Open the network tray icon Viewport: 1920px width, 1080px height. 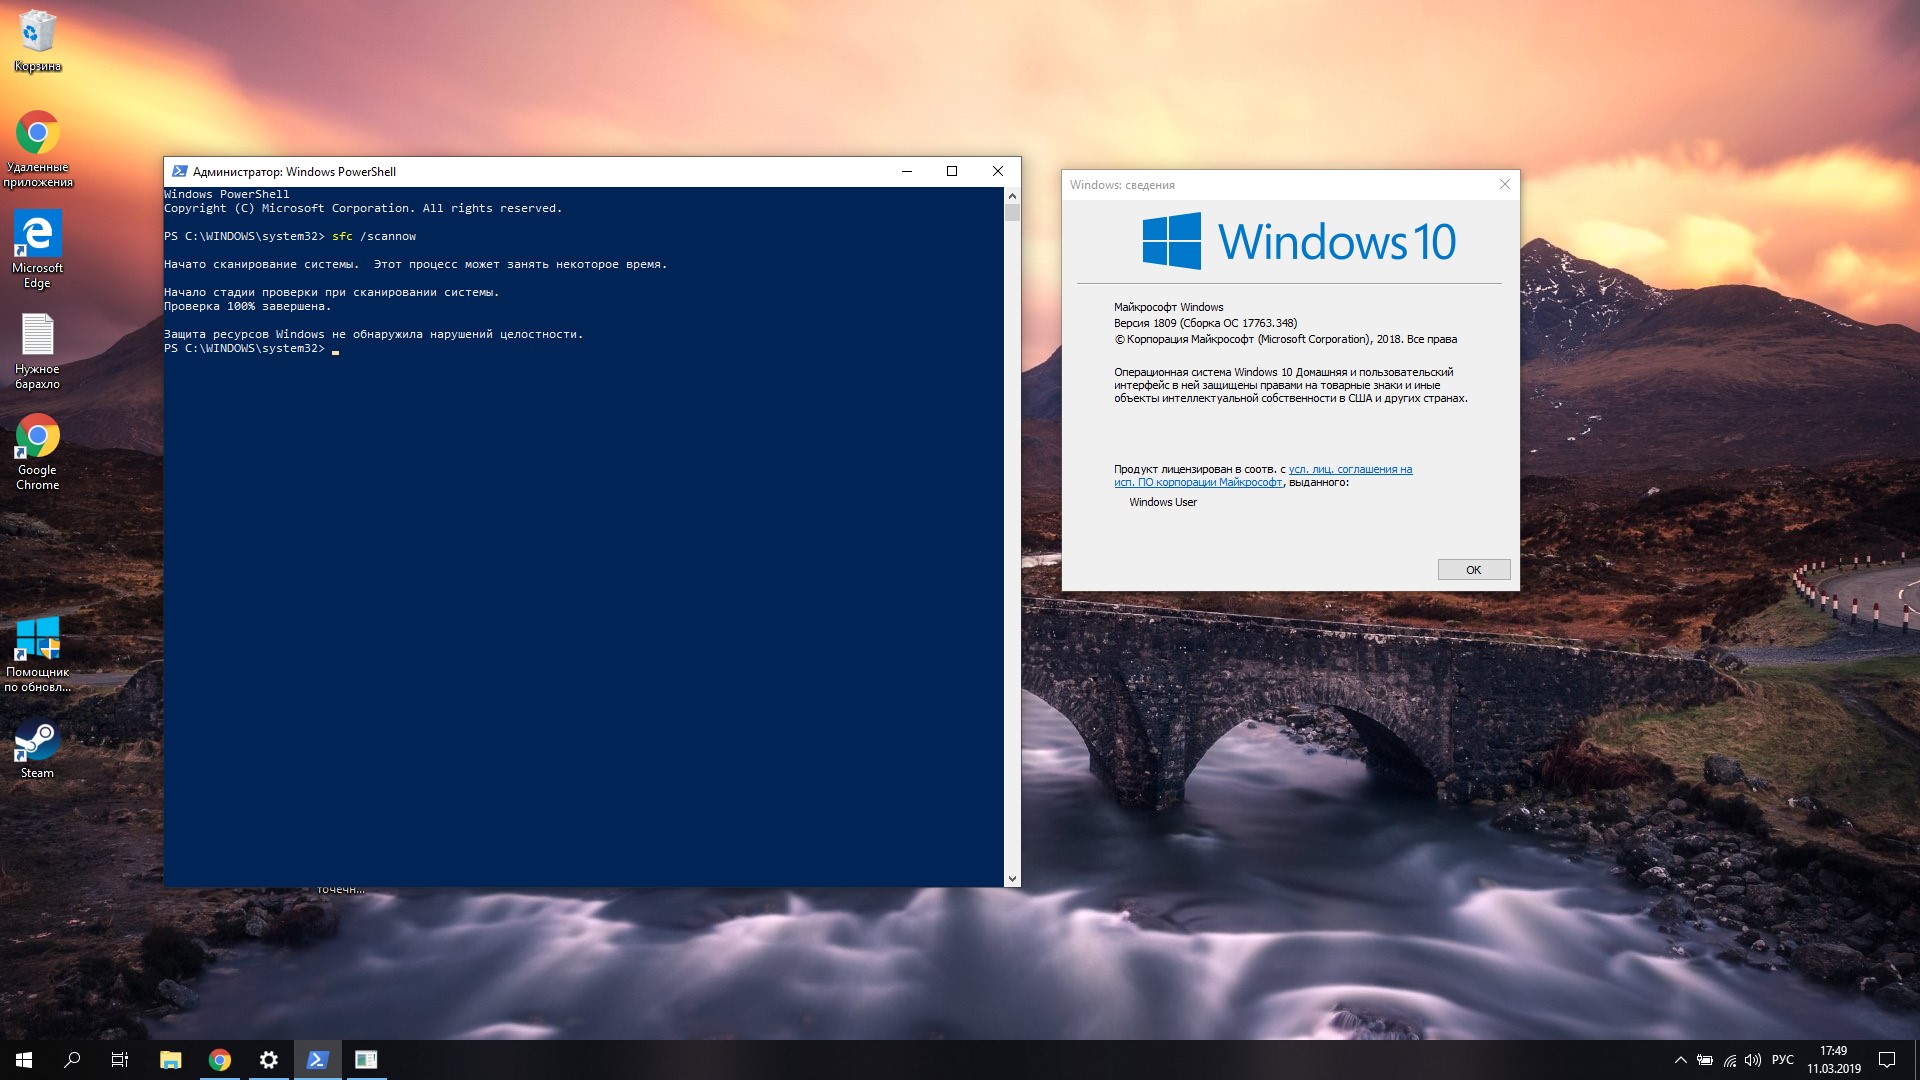coord(1729,1060)
